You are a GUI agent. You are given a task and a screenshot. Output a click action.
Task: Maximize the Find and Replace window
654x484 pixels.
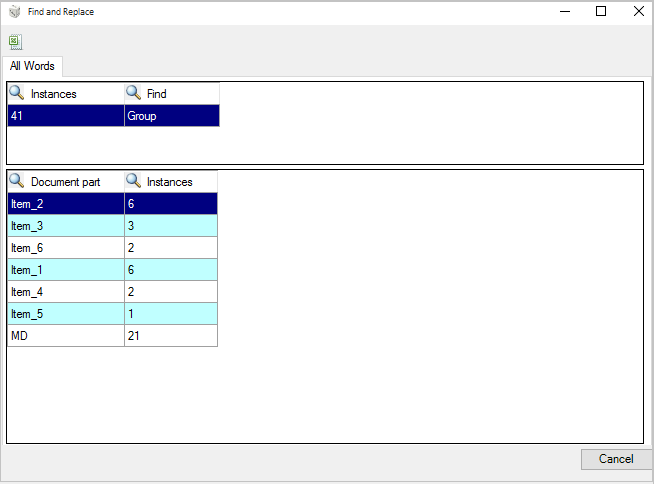(x=601, y=11)
